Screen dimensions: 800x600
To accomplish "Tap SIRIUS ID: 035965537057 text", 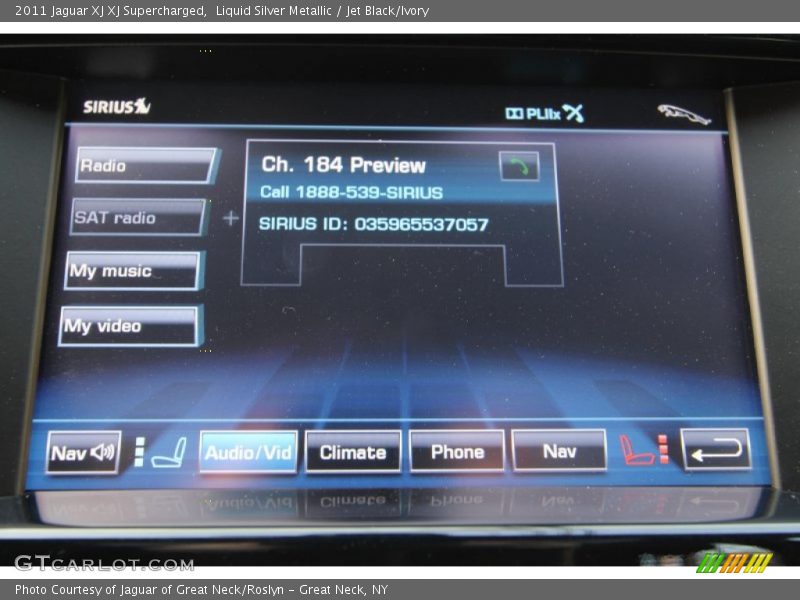I will pos(373,224).
